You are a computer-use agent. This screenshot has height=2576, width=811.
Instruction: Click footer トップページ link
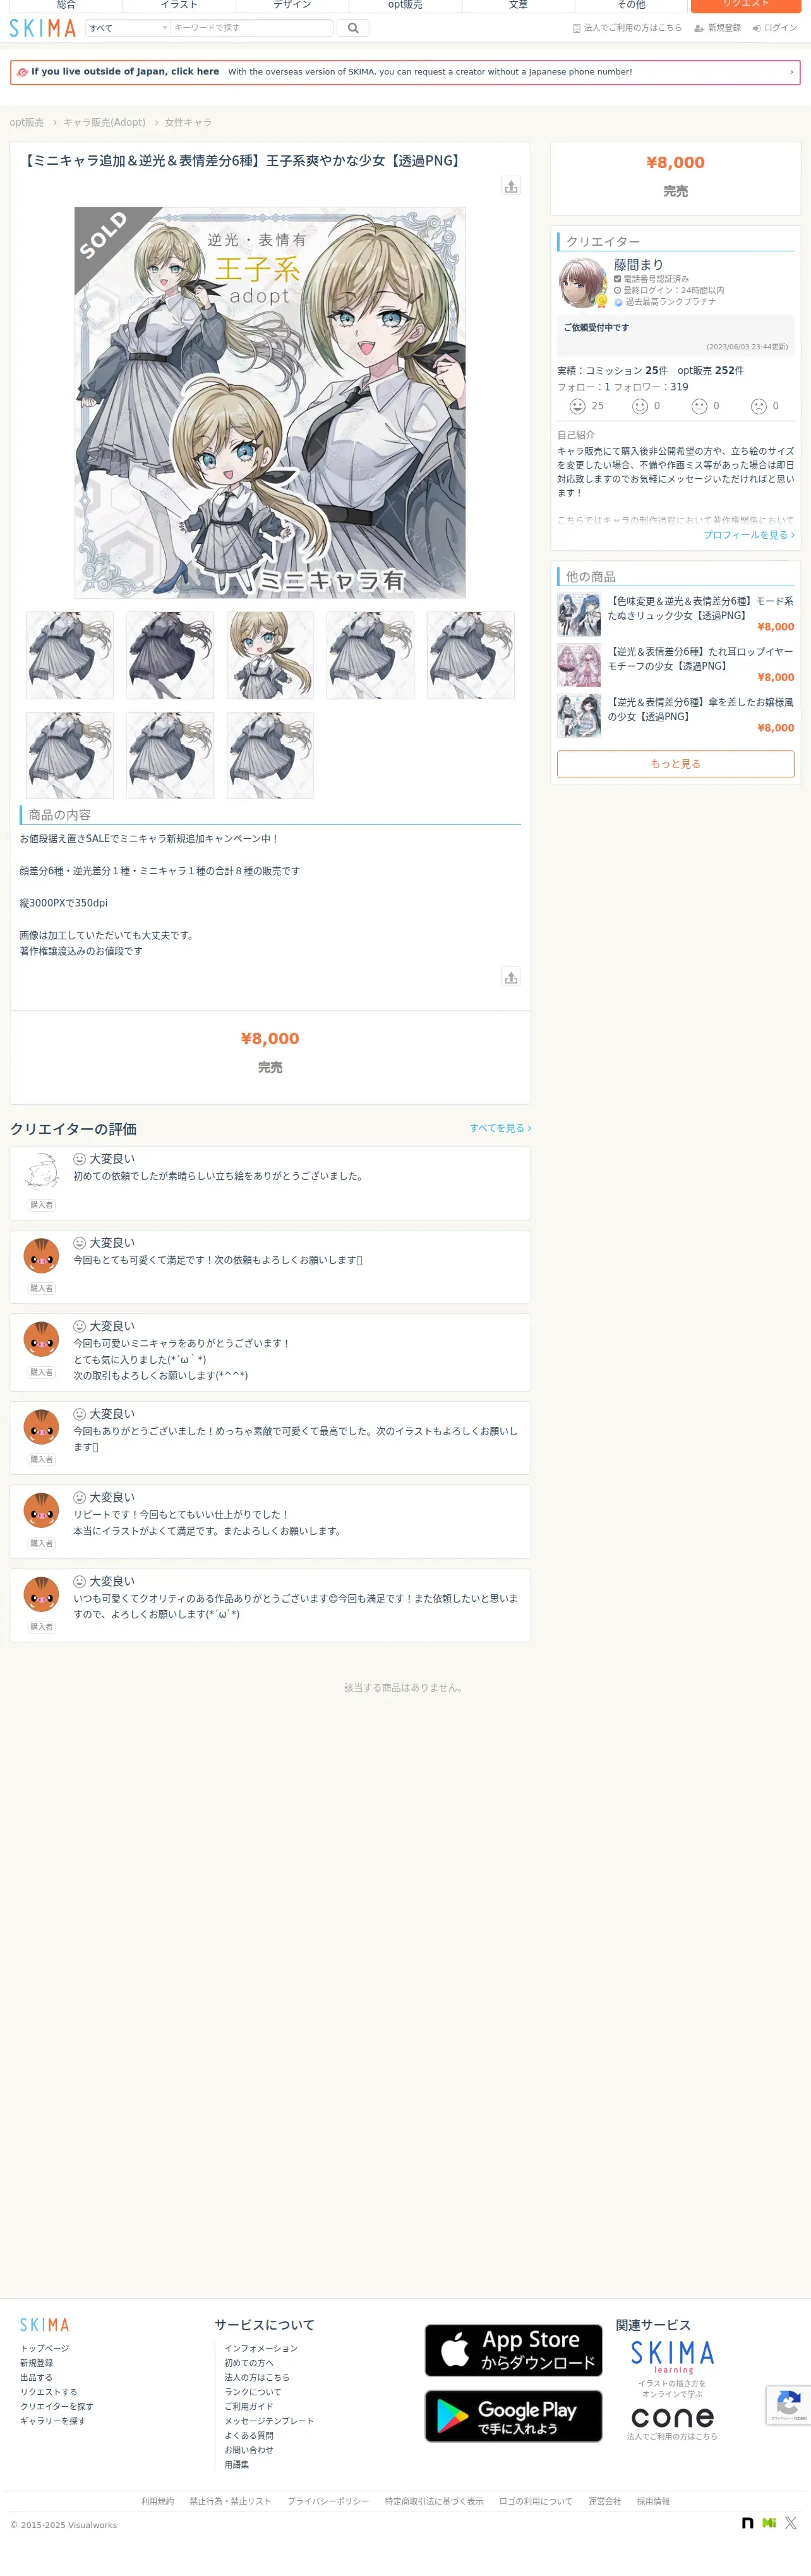[45, 2348]
